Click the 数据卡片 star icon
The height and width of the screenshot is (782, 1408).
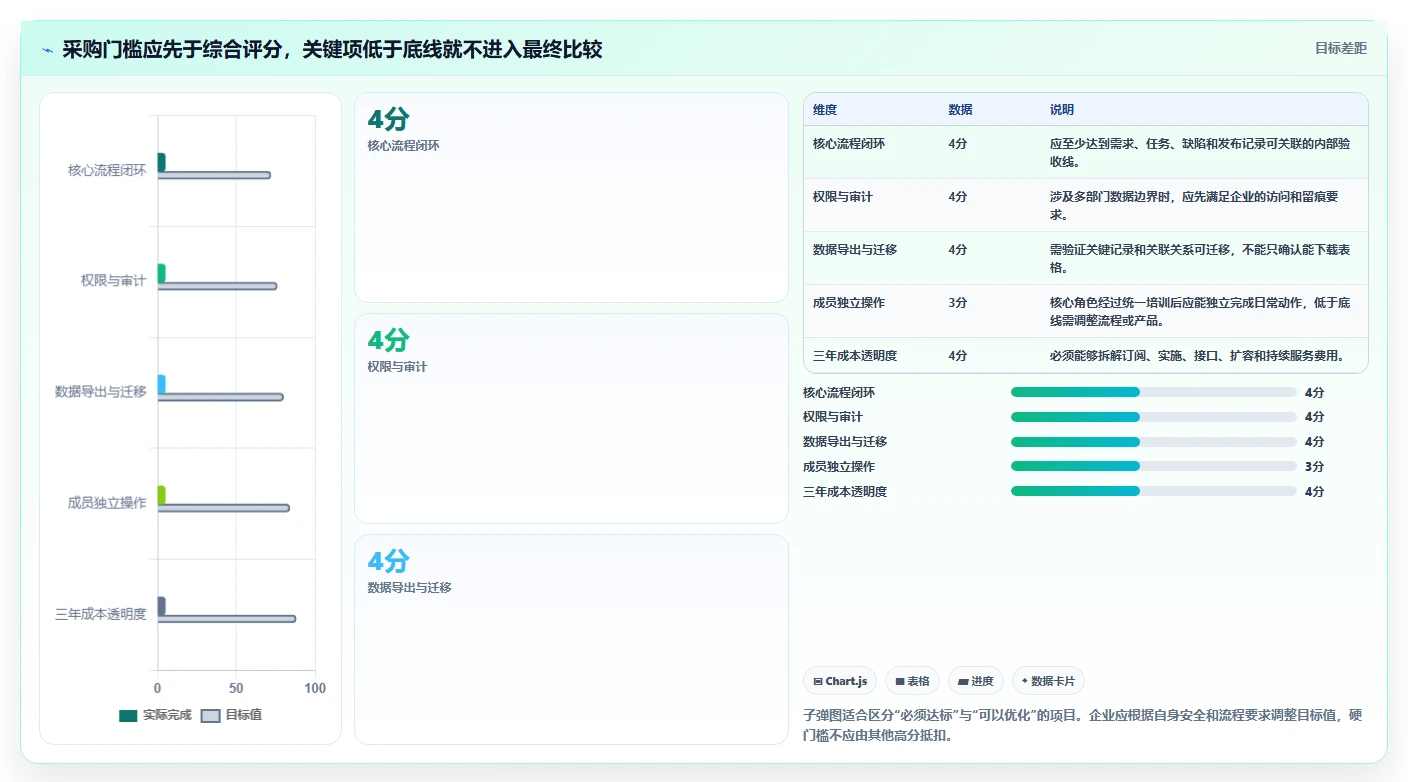[x=1025, y=681]
